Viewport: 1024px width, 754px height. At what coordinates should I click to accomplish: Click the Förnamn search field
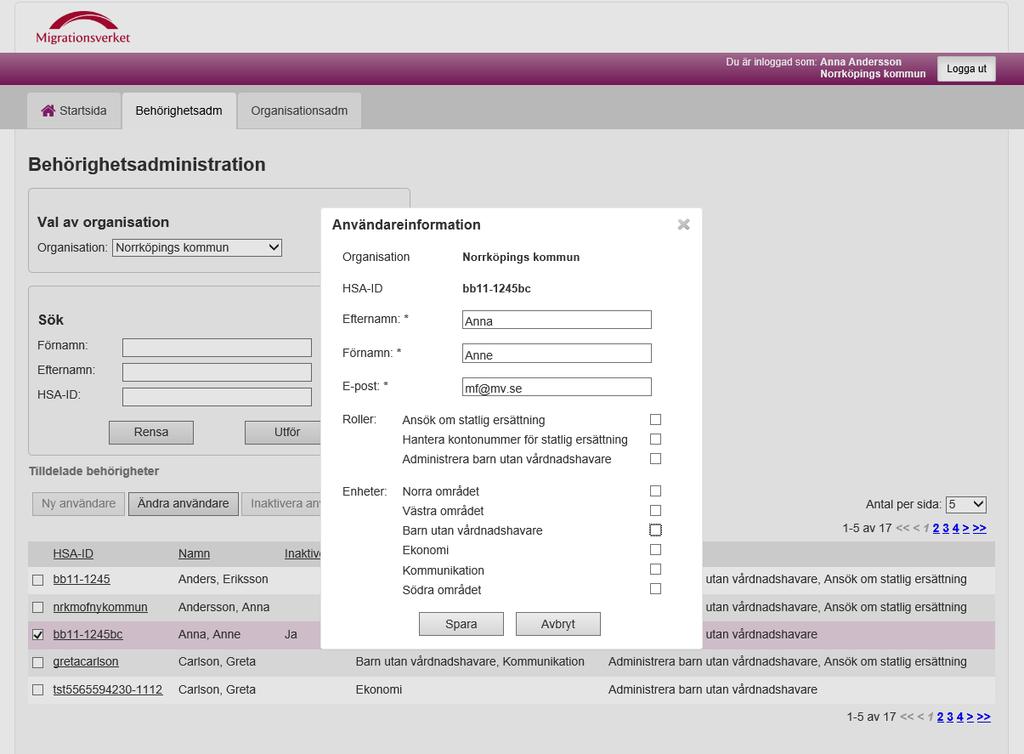click(217, 347)
